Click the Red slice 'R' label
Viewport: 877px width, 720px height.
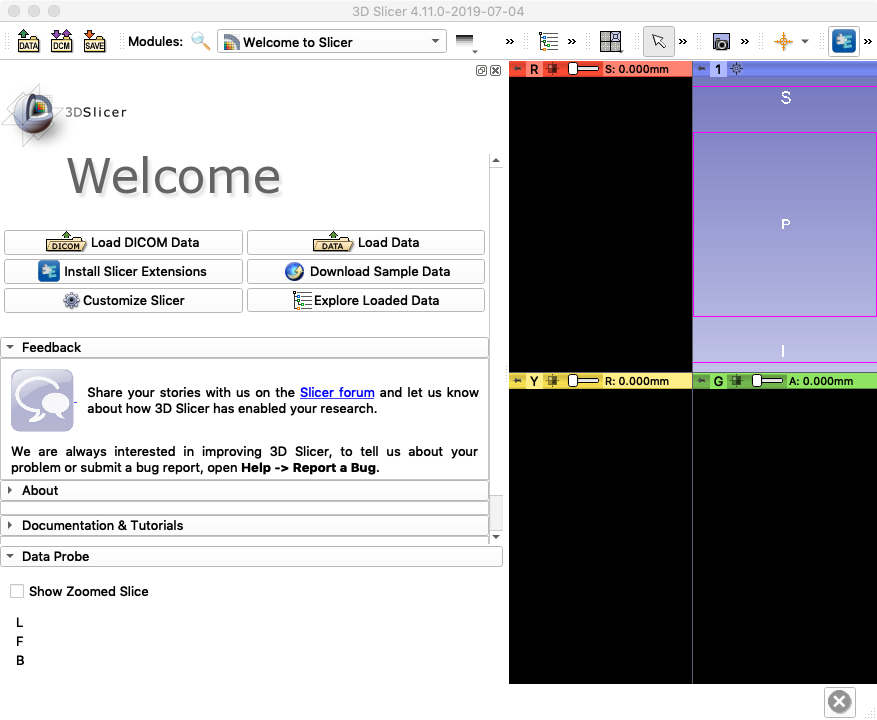(534, 69)
